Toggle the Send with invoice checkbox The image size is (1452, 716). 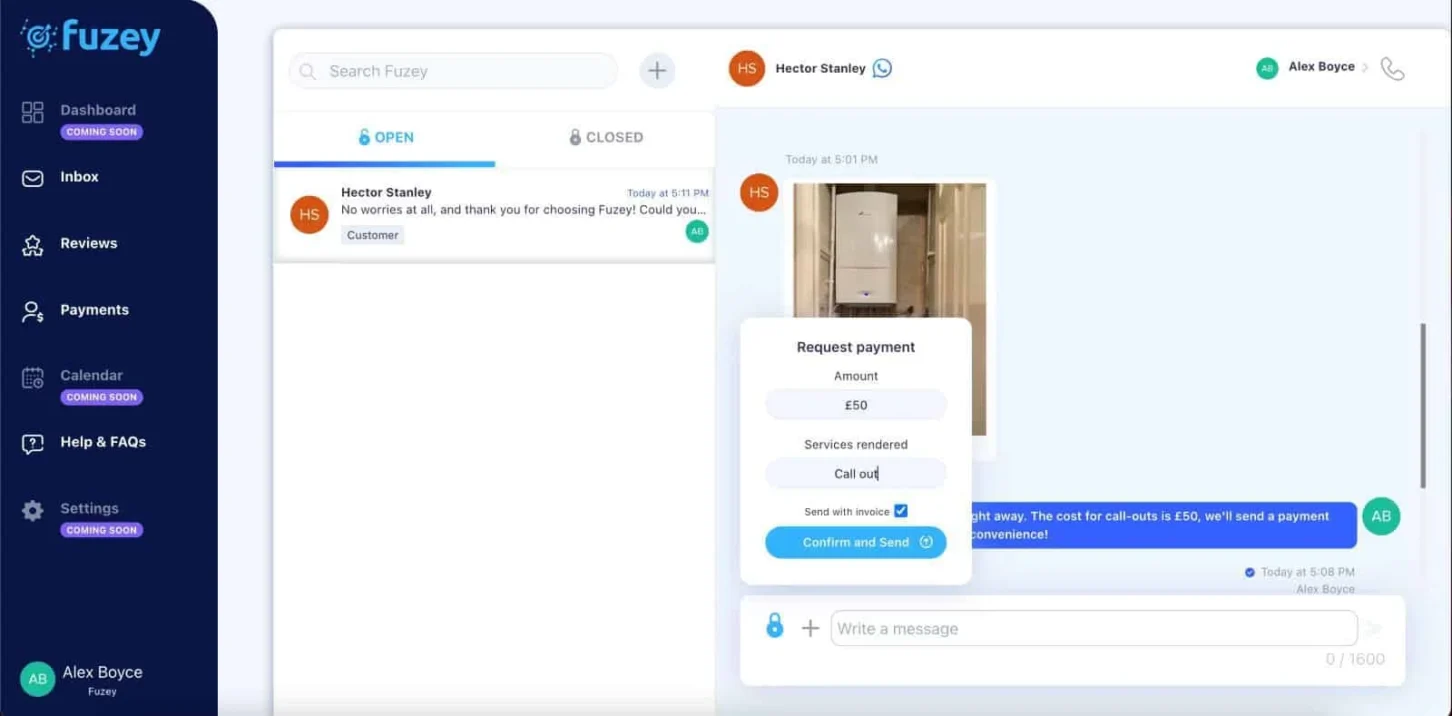[901, 511]
